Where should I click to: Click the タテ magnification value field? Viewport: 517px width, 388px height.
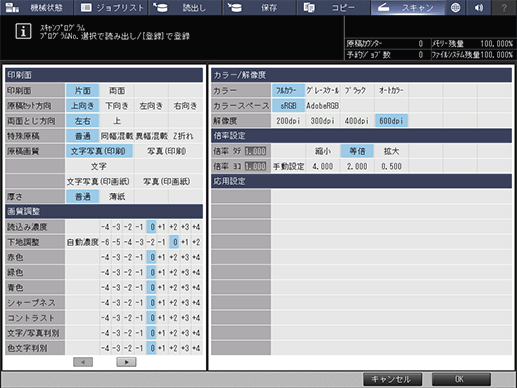pyautogui.click(x=256, y=151)
